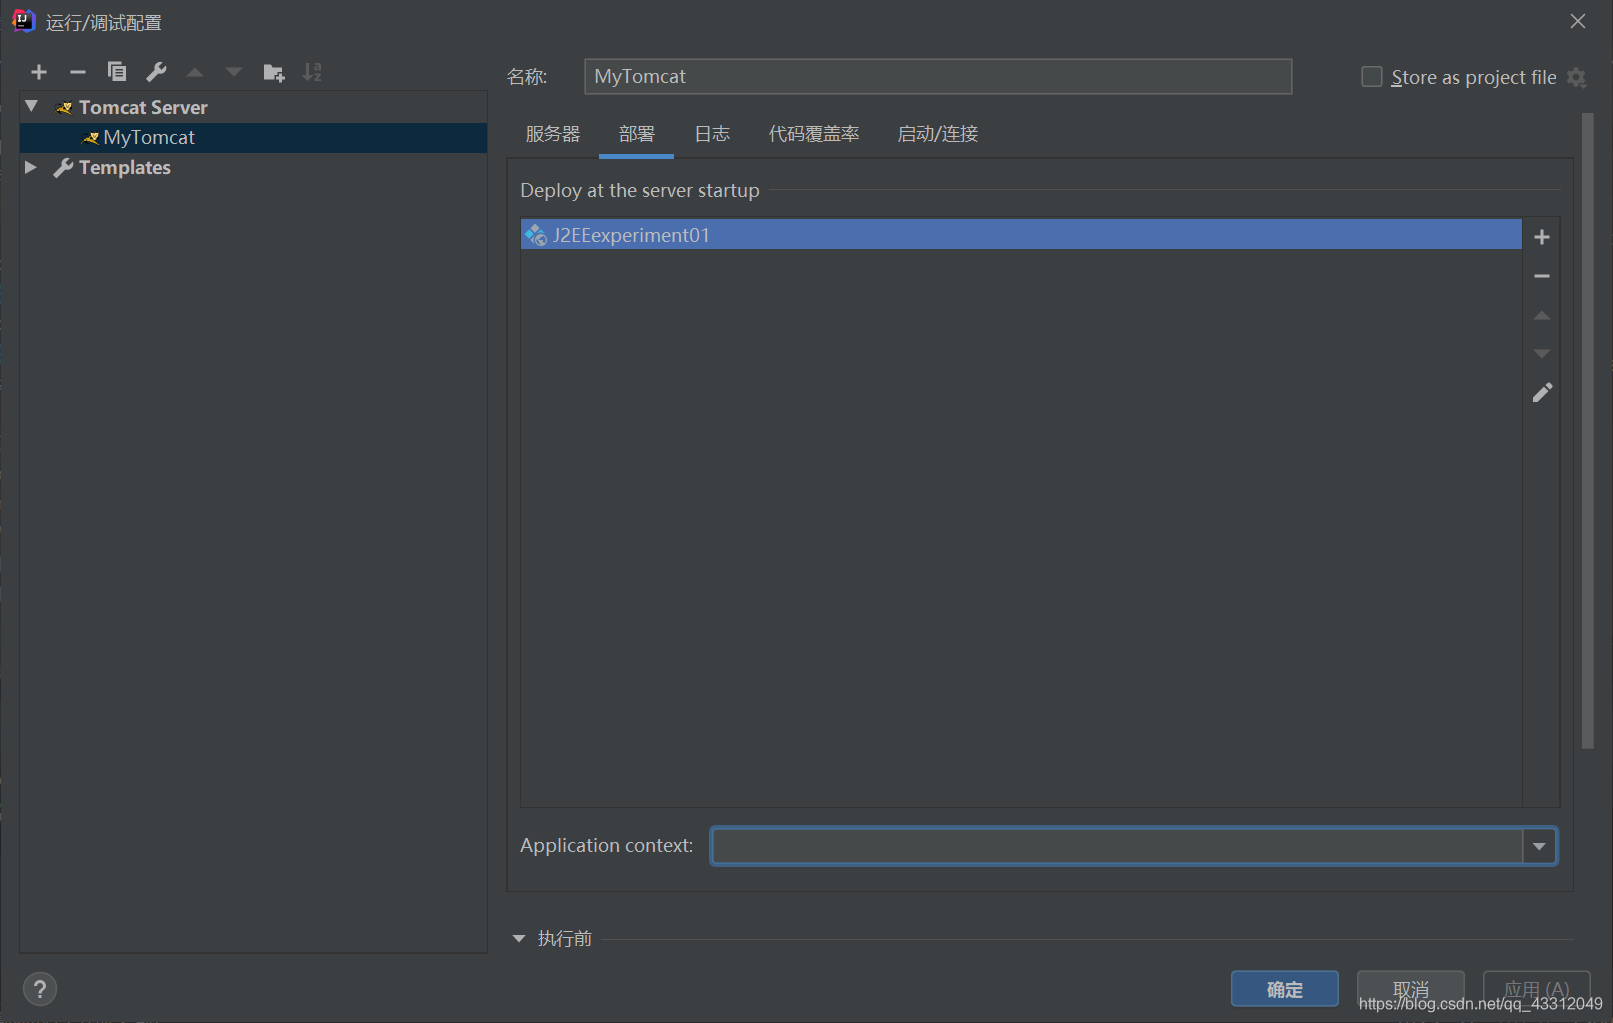
Task: Click the vertical scrollbar of the settings panel
Action: 1587,430
